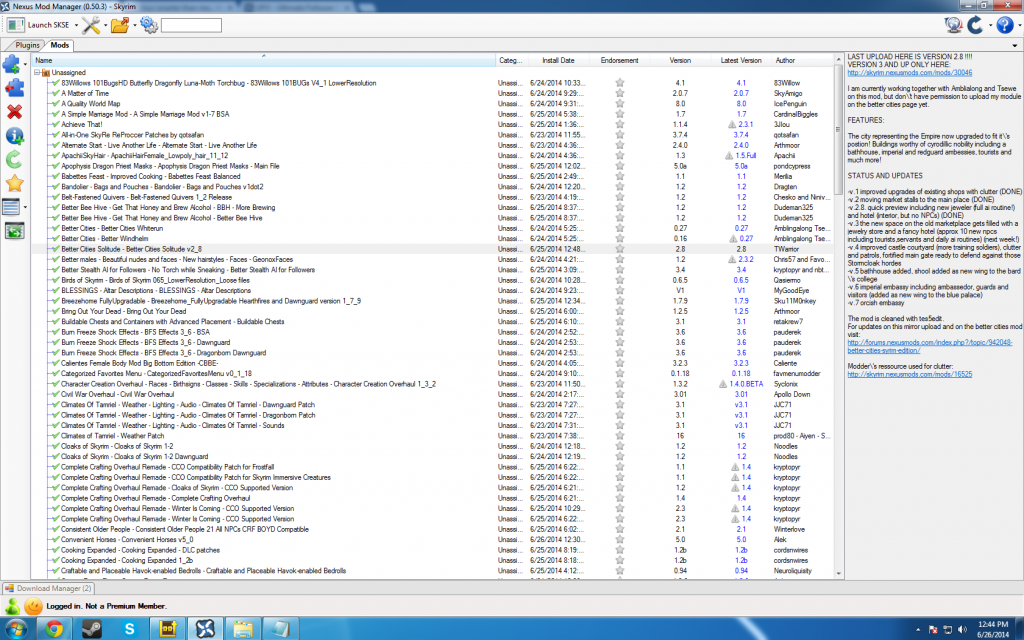Click the deactivate mod puzzle icon with red arrow

point(13,88)
